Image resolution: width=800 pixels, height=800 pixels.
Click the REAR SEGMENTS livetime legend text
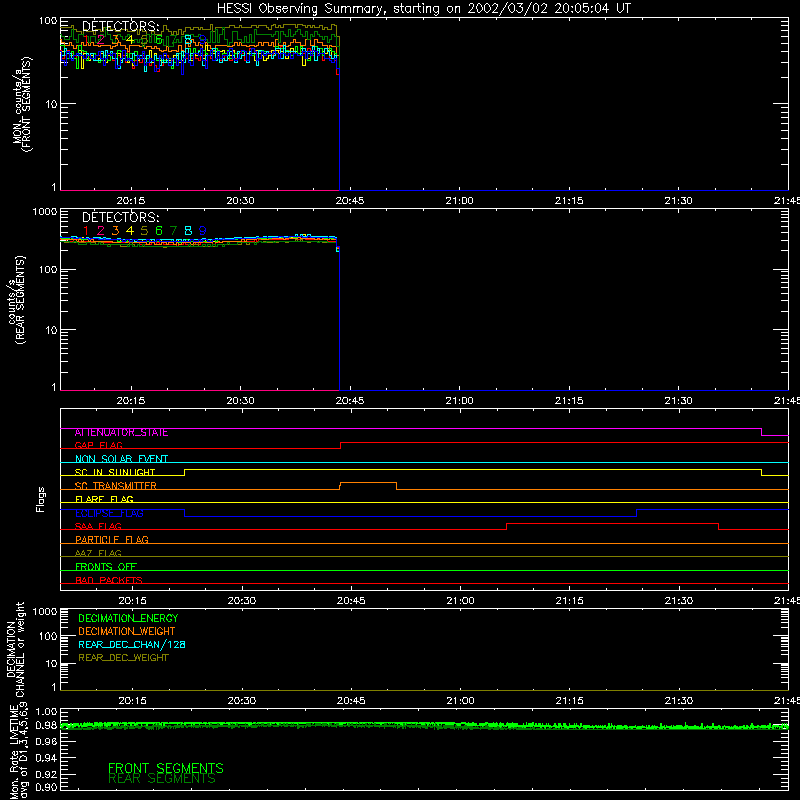pos(162,779)
